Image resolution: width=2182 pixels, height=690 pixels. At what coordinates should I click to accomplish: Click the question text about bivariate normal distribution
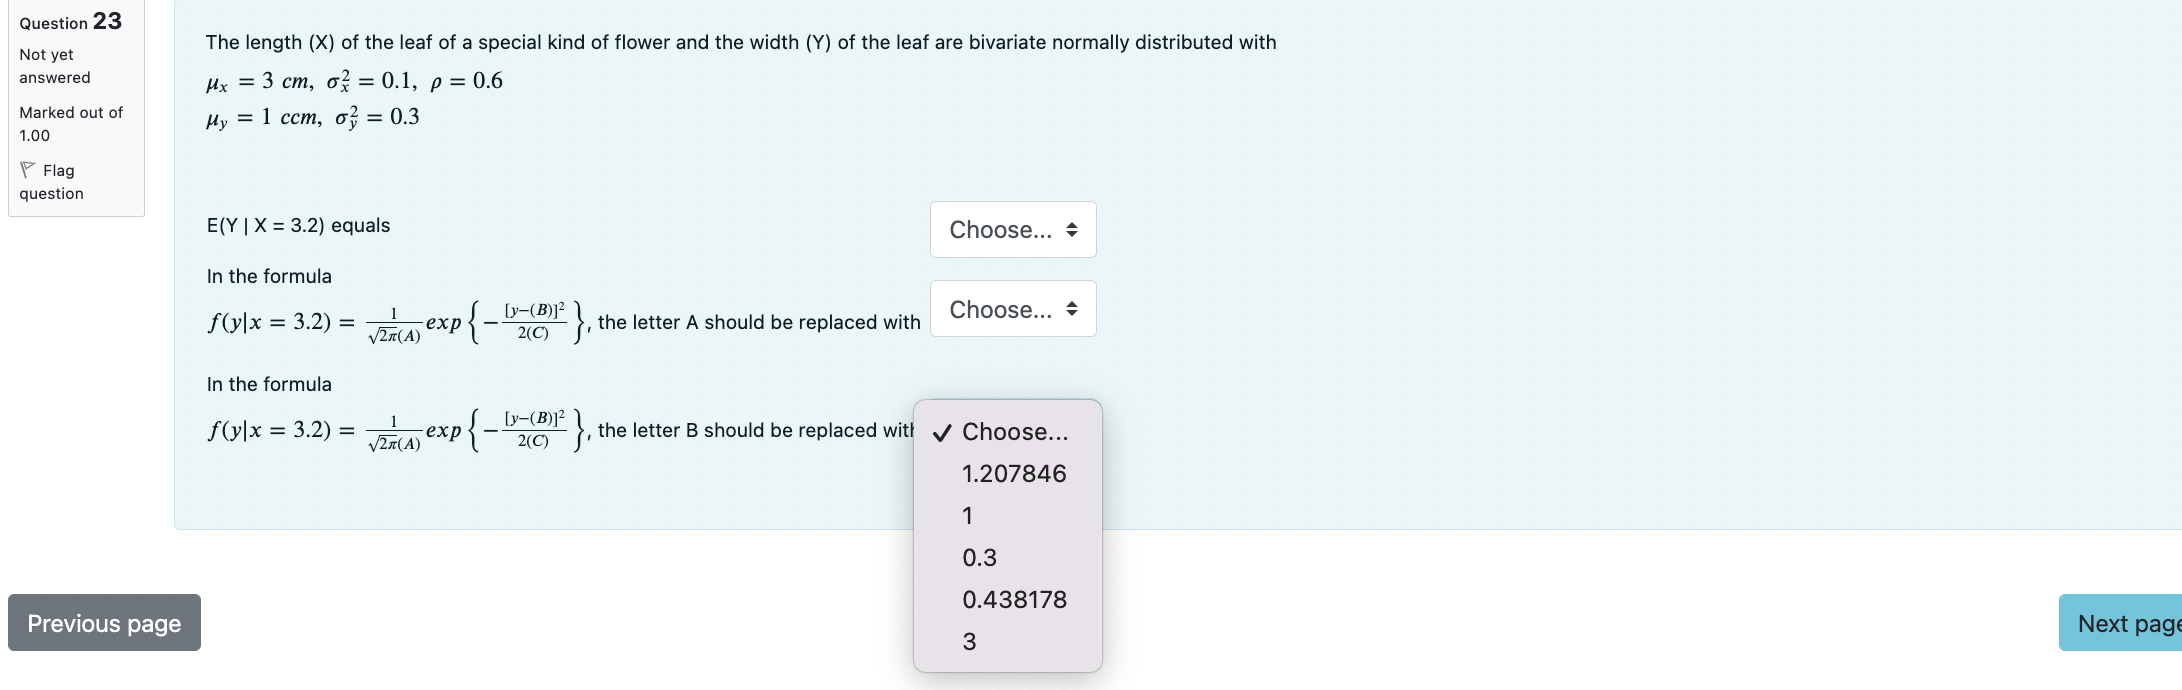tap(740, 42)
